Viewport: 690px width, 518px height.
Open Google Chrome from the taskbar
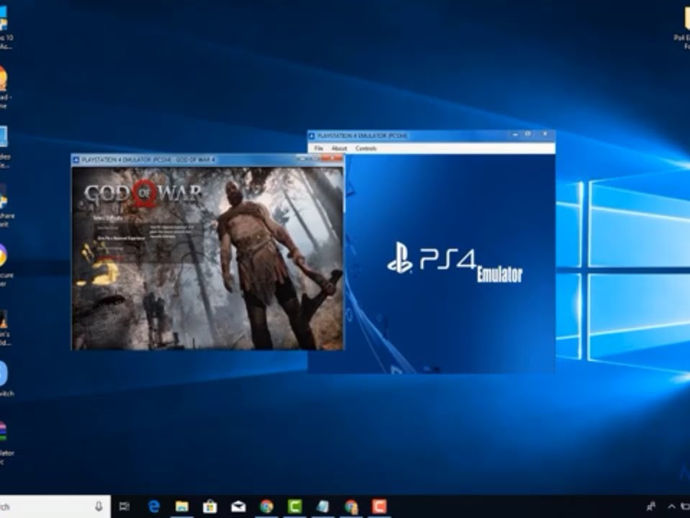(266, 507)
